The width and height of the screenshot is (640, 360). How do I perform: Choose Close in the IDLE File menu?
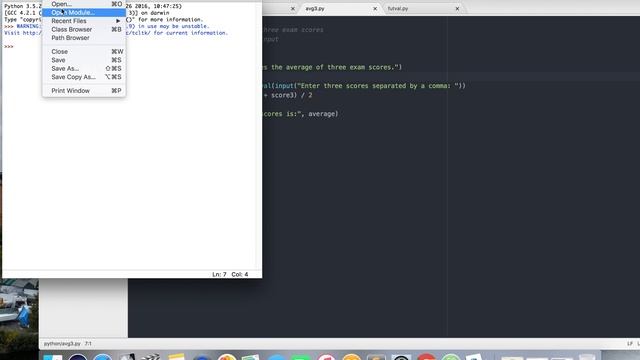[84, 51]
